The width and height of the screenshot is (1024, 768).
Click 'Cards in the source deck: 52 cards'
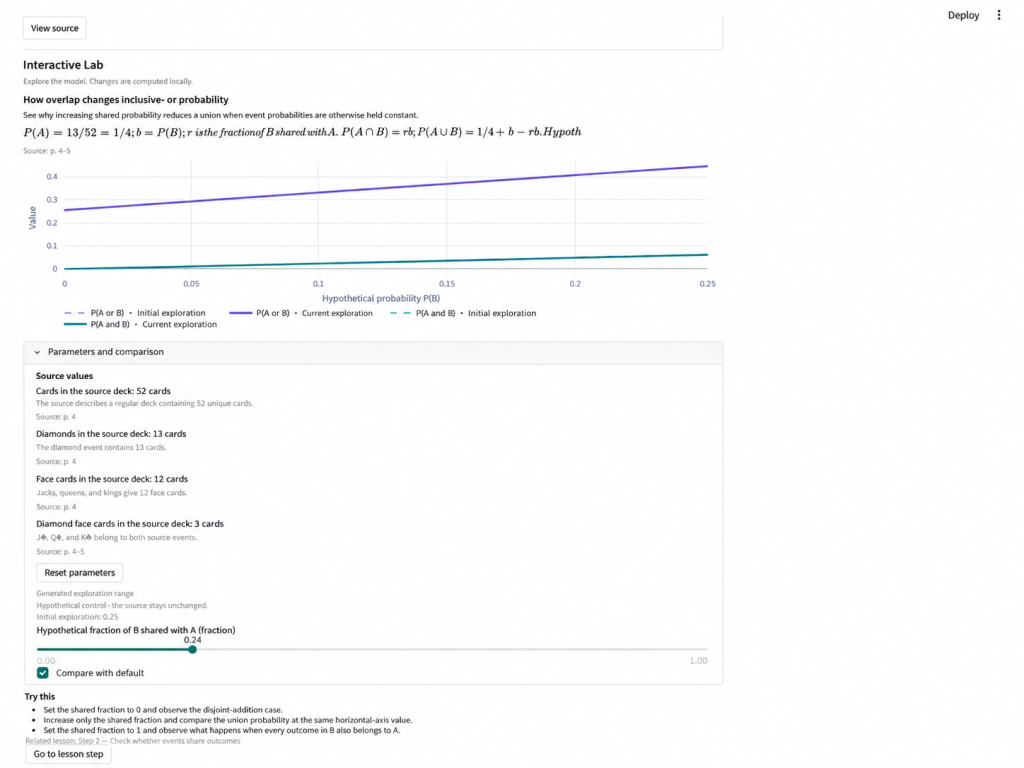[103, 391]
